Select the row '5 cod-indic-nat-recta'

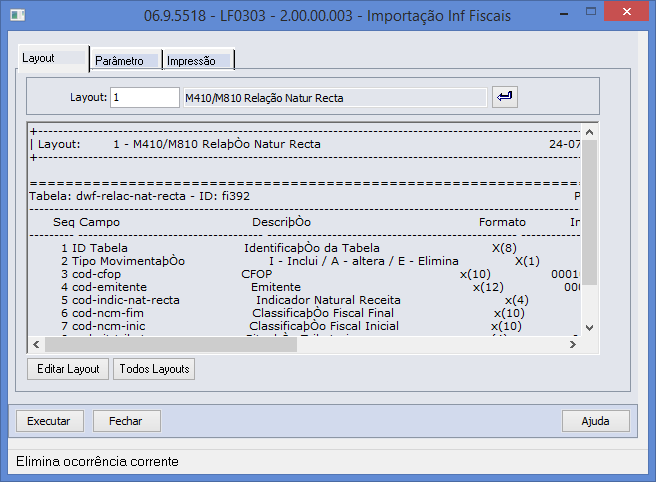click(x=304, y=300)
